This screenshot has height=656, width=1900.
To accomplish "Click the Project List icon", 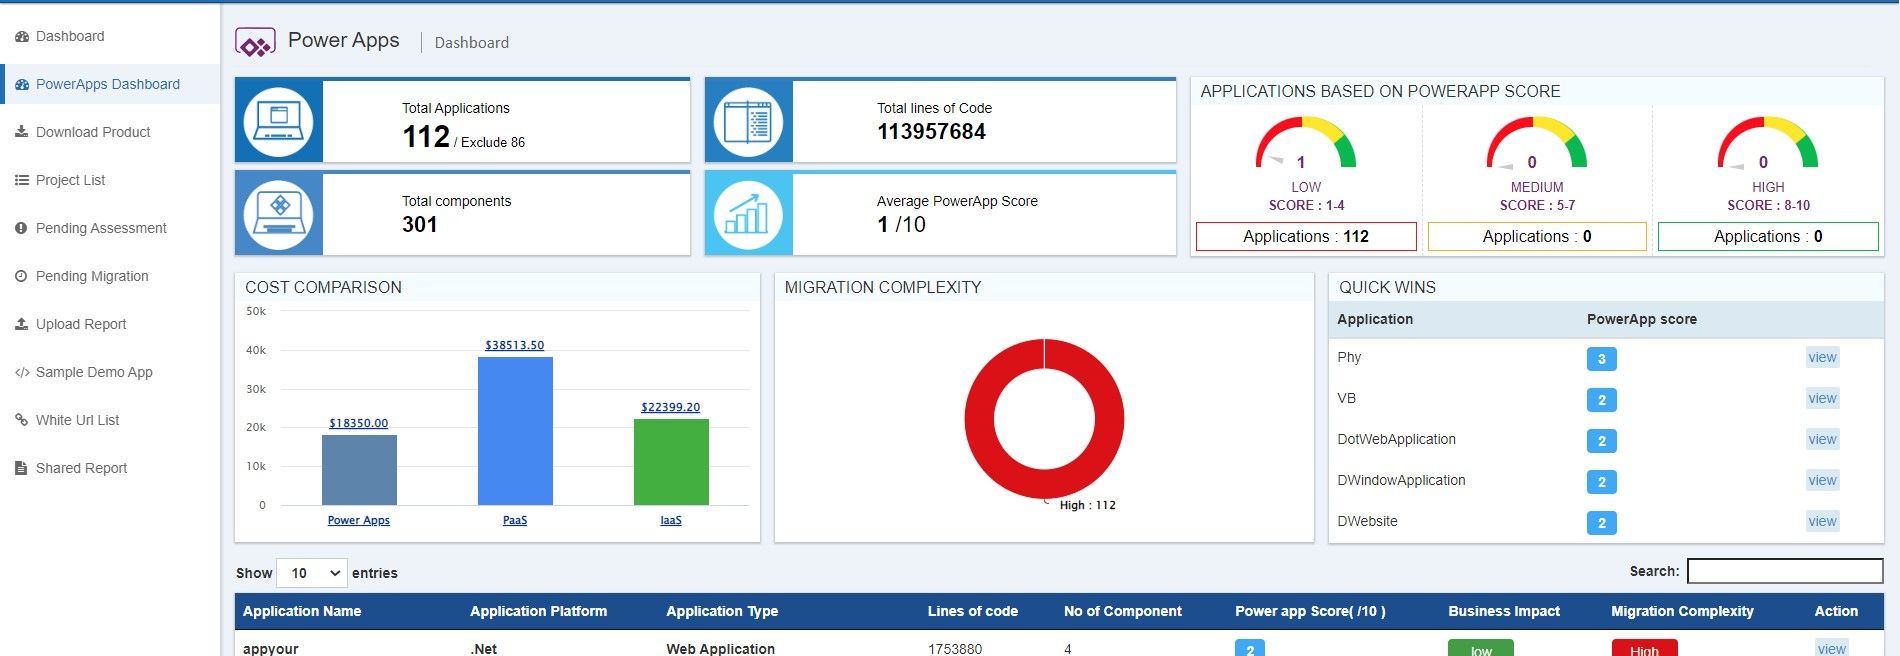I will point(22,180).
